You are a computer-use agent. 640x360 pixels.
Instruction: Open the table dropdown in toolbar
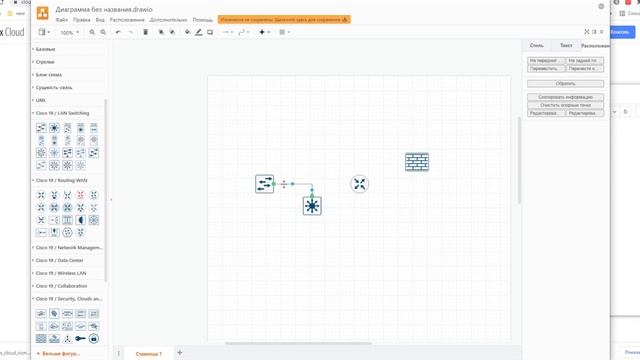(x=284, y=32)
